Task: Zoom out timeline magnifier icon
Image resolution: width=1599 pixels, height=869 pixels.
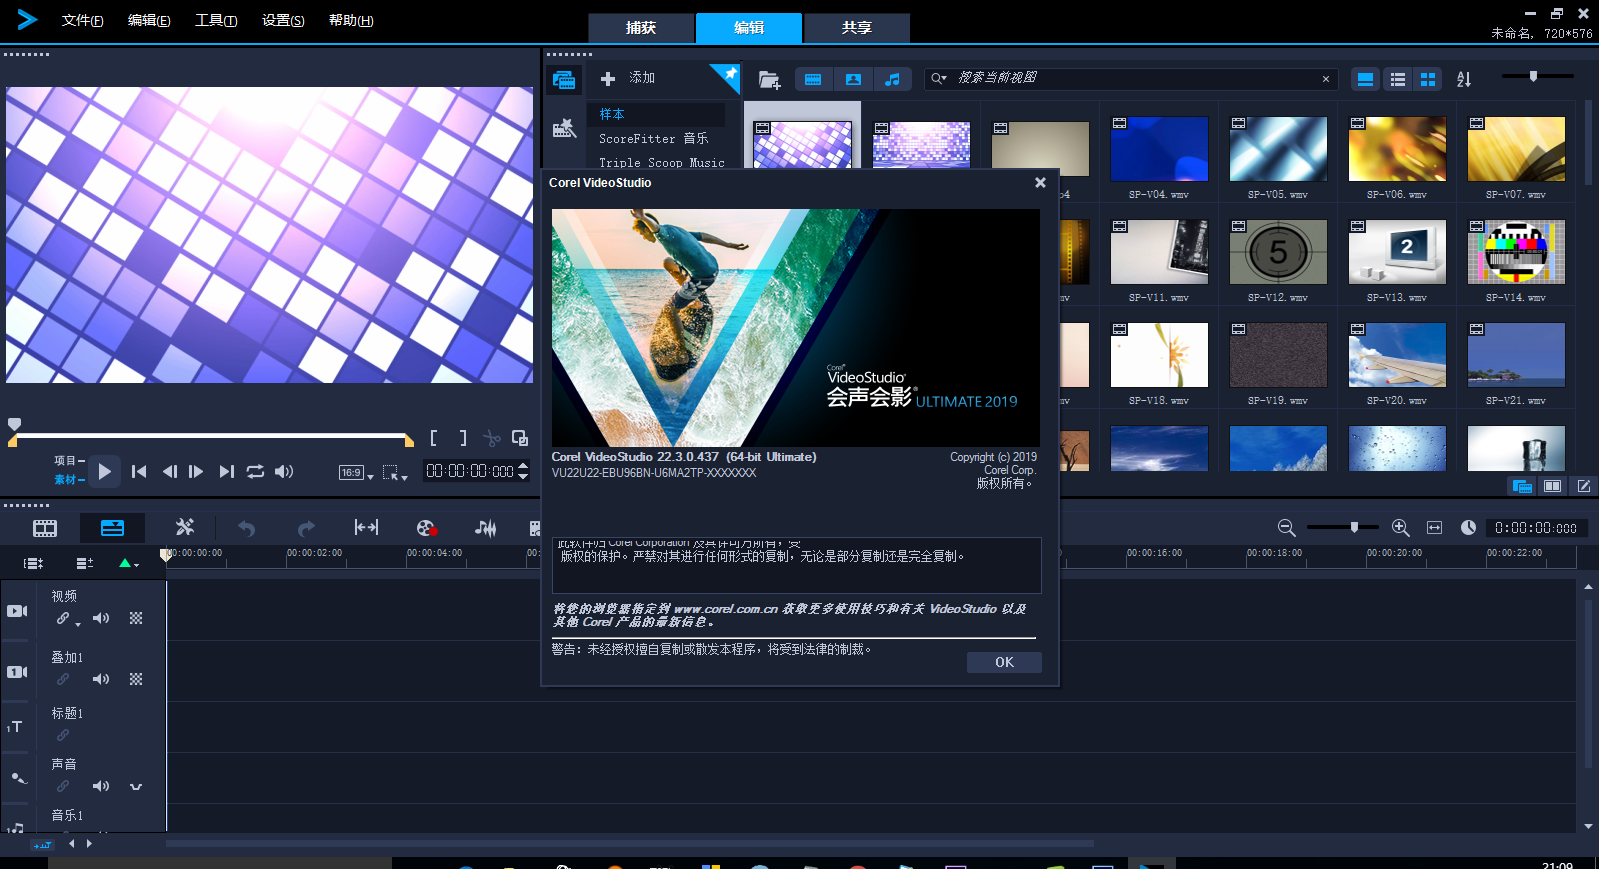Action: coord(1287,527)
